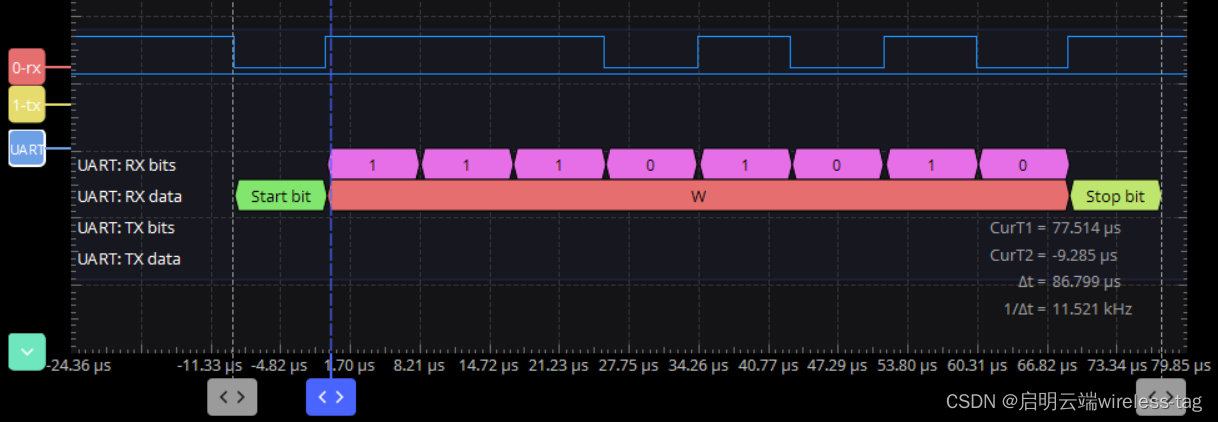Click the blue cursor handle
1218x422 pixels.
(x=330, y=397)
